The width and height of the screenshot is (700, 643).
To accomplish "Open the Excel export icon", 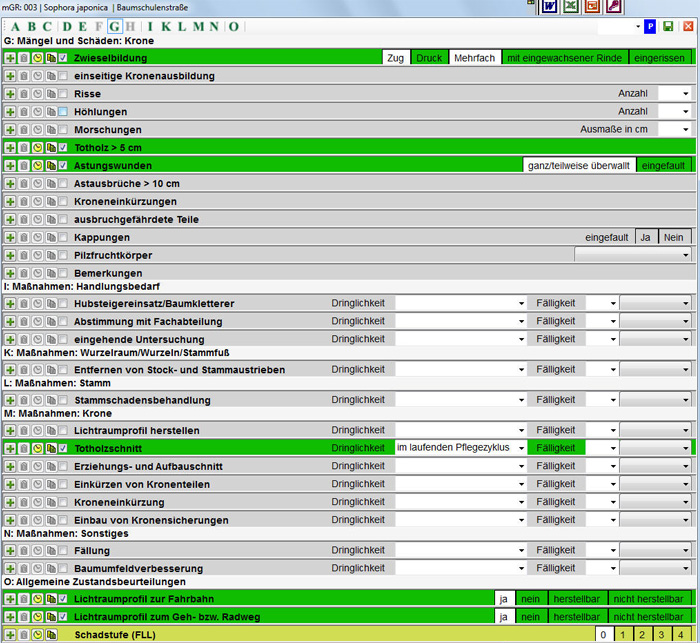I will coord(571,7).
